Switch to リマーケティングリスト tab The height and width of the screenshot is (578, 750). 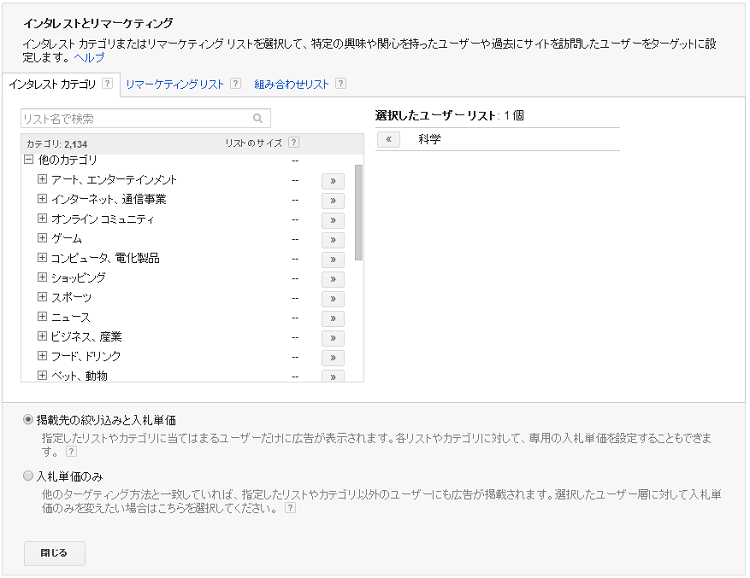tap(175, 84)
